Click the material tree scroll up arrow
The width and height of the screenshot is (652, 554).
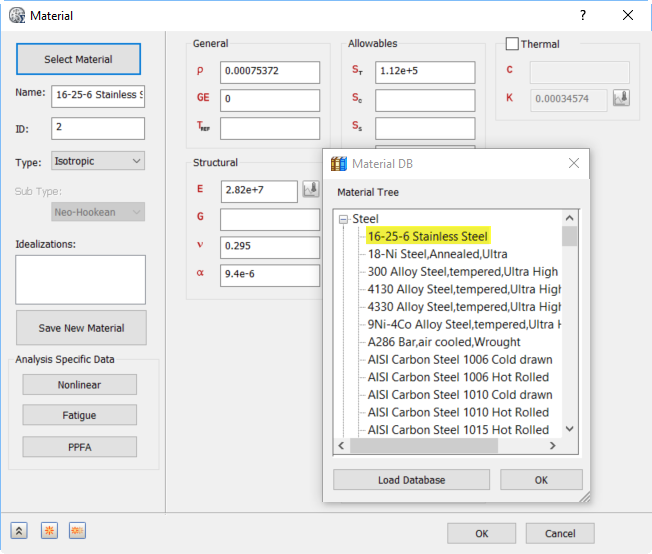click(570, 218)
